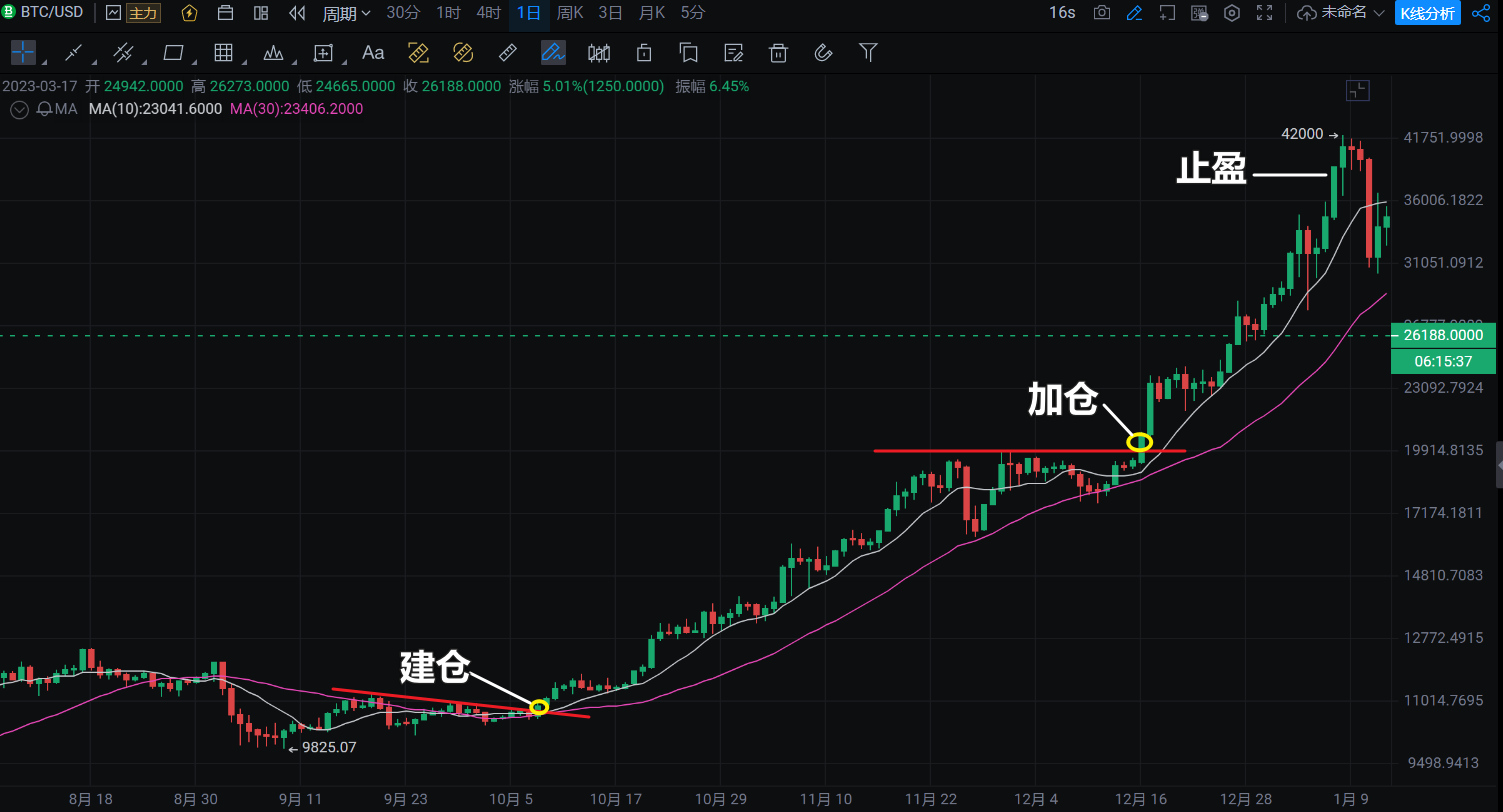Enter fullscreen chart mode
Viewport: 1503px width, 812px height.
1265,13
